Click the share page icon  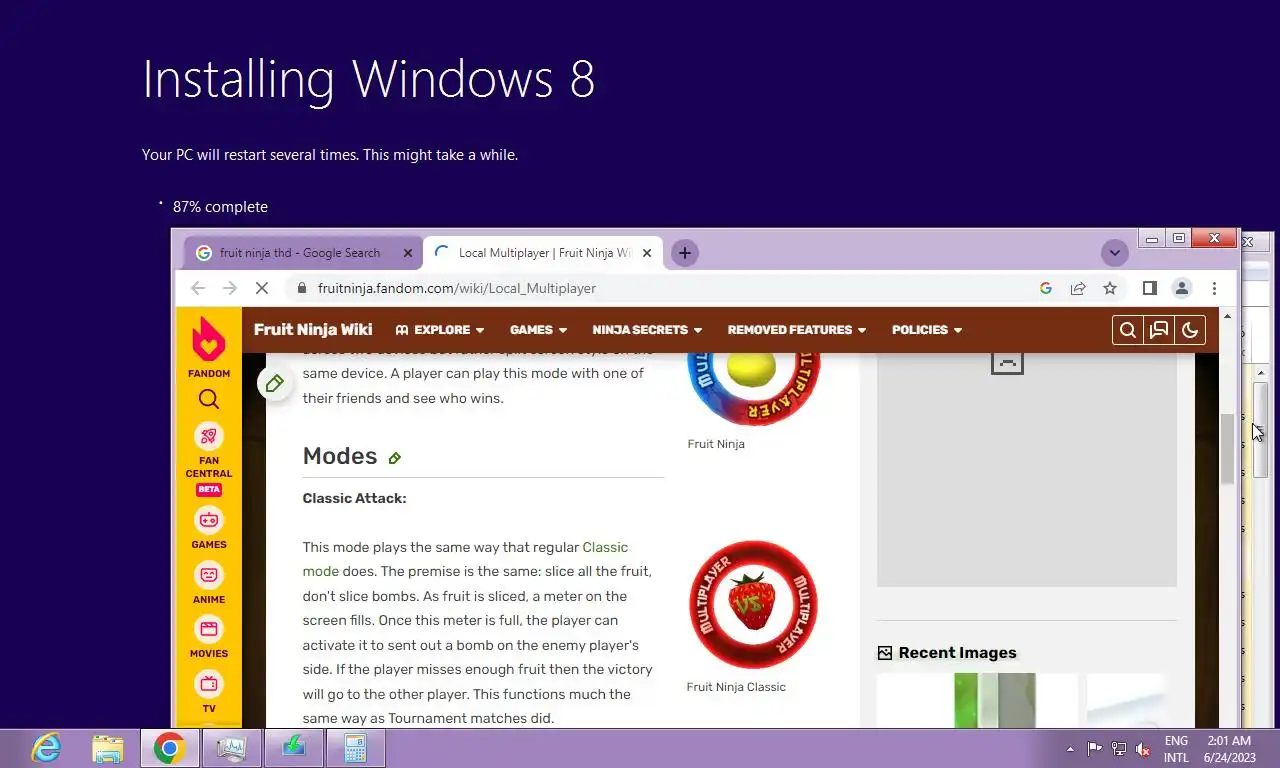1078,288
